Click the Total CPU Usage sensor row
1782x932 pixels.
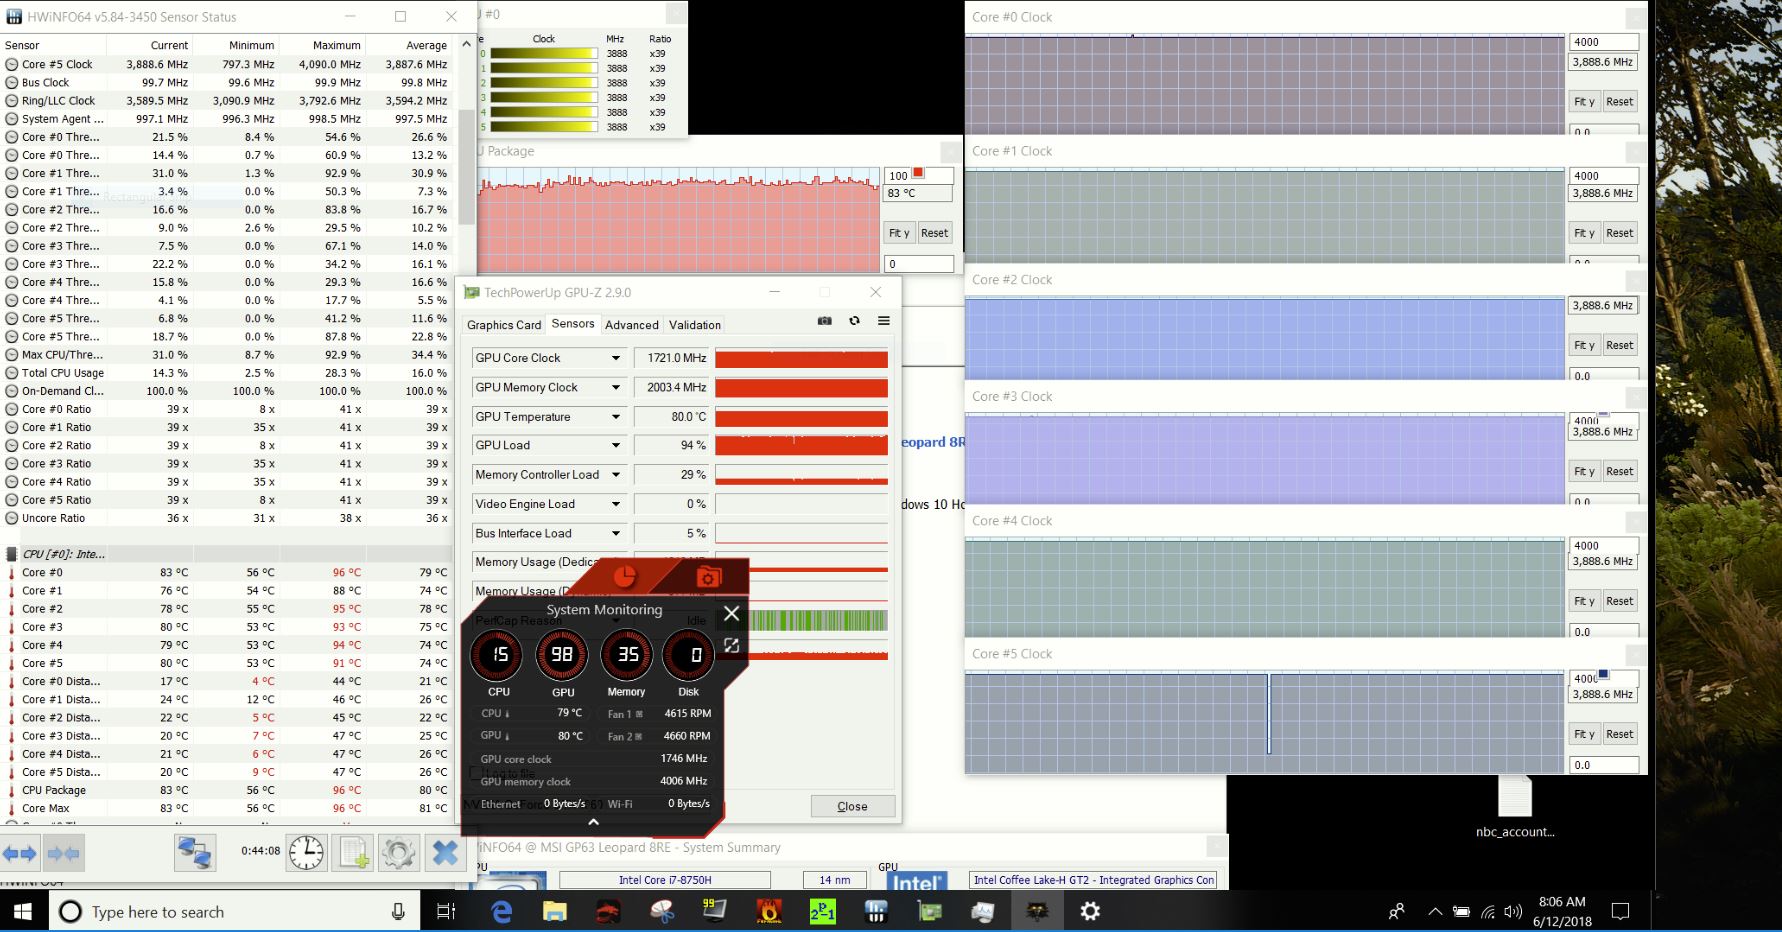226,373
